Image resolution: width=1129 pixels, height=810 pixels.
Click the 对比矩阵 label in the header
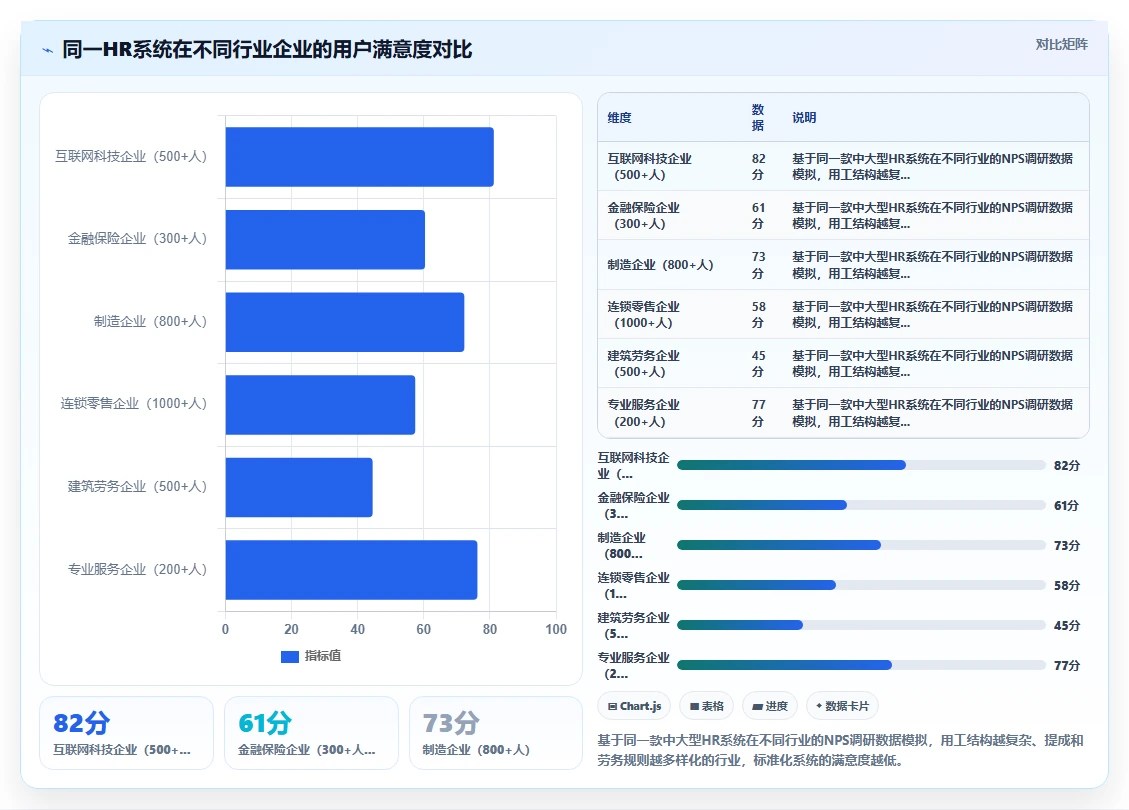coord(1061,45)
